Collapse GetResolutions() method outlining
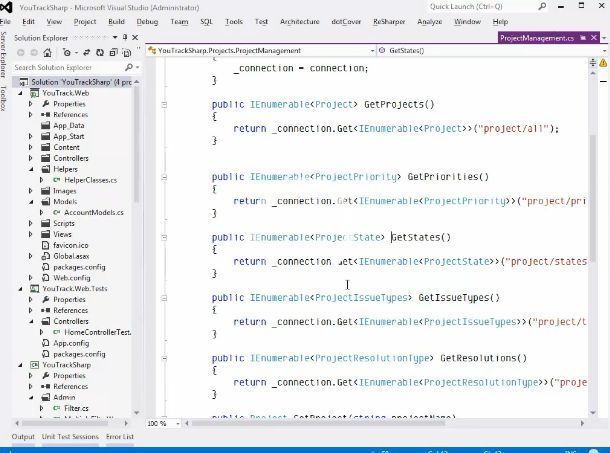 coord(164,358)
